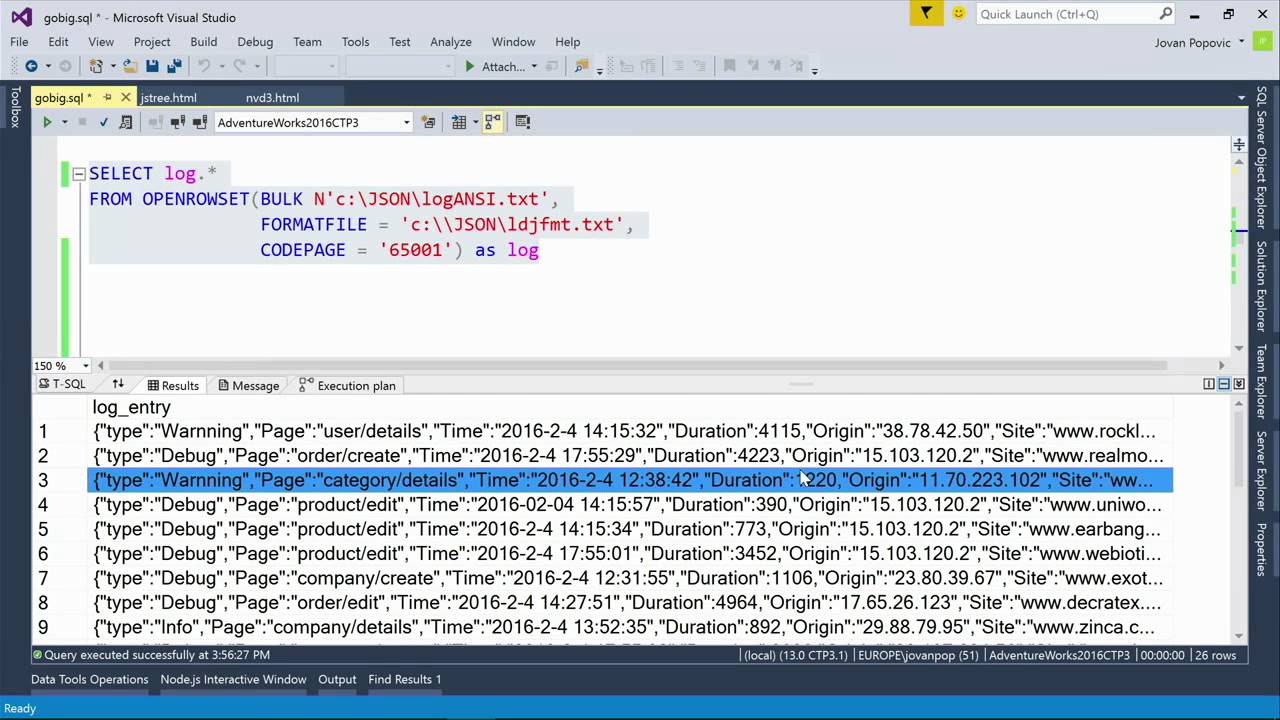Open the 150 % zoom dropdown
Image resolution: width=1280 pixels, height=720 pixels.
(86, 366)
